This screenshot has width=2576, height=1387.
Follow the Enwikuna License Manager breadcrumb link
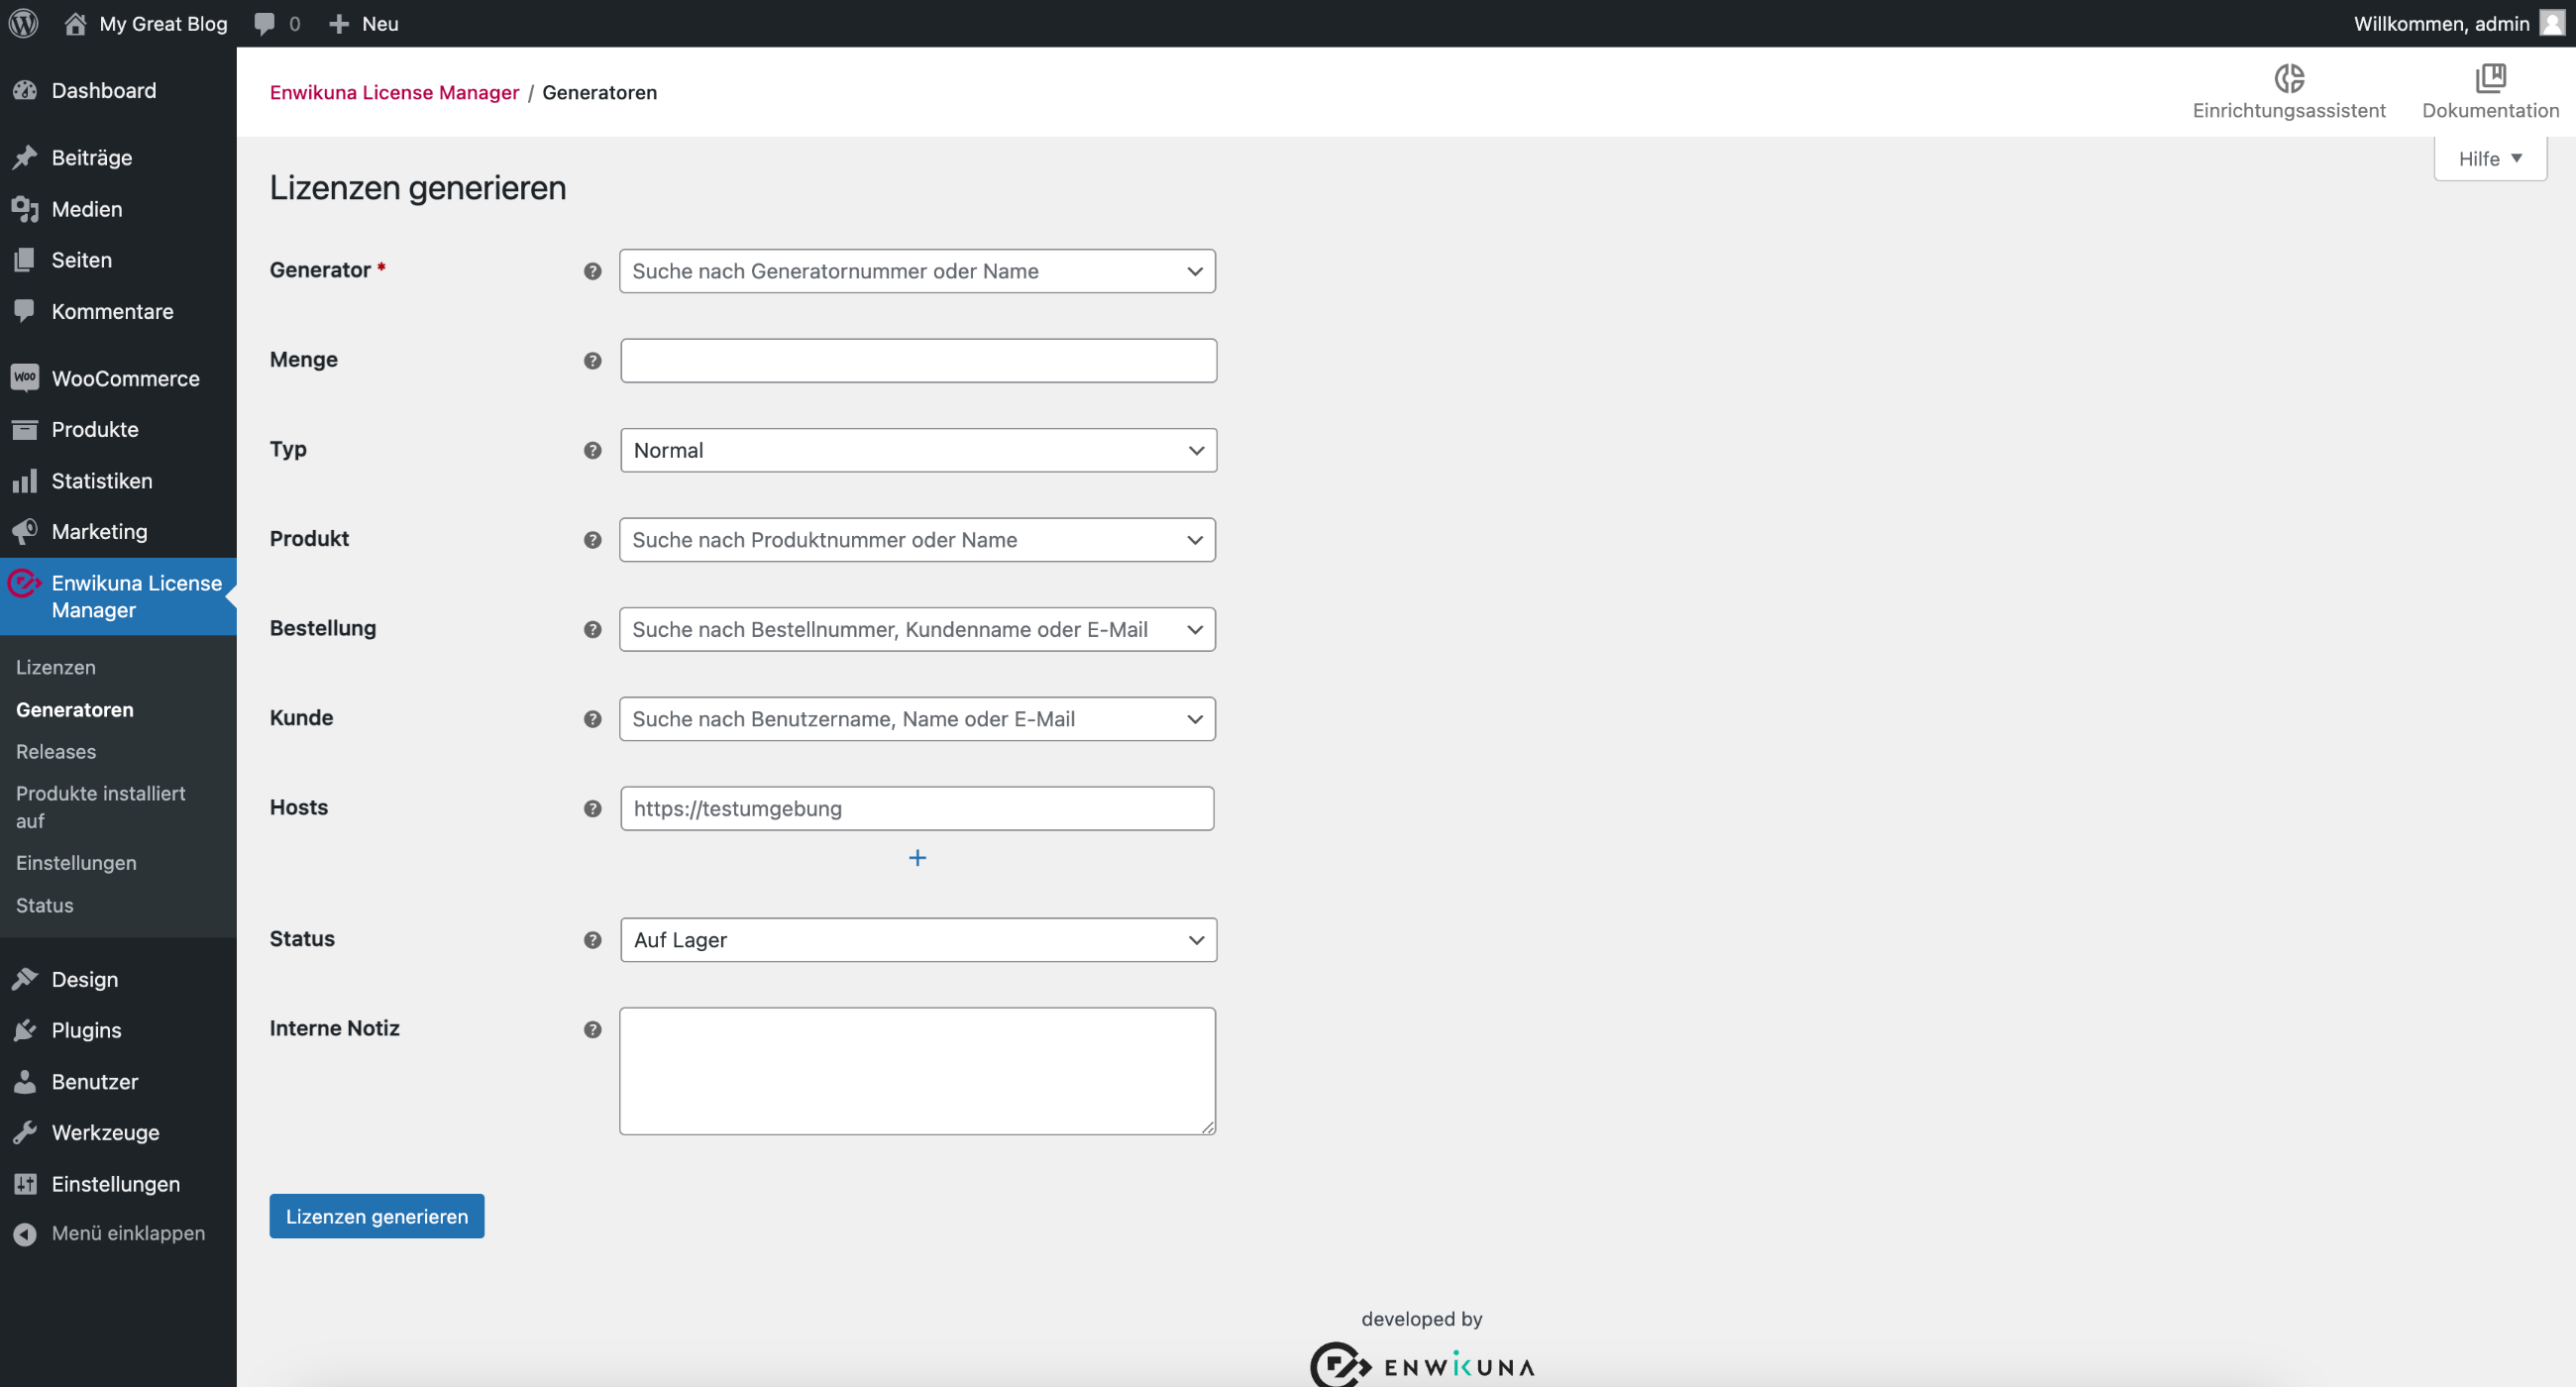(x=394, y=92)
